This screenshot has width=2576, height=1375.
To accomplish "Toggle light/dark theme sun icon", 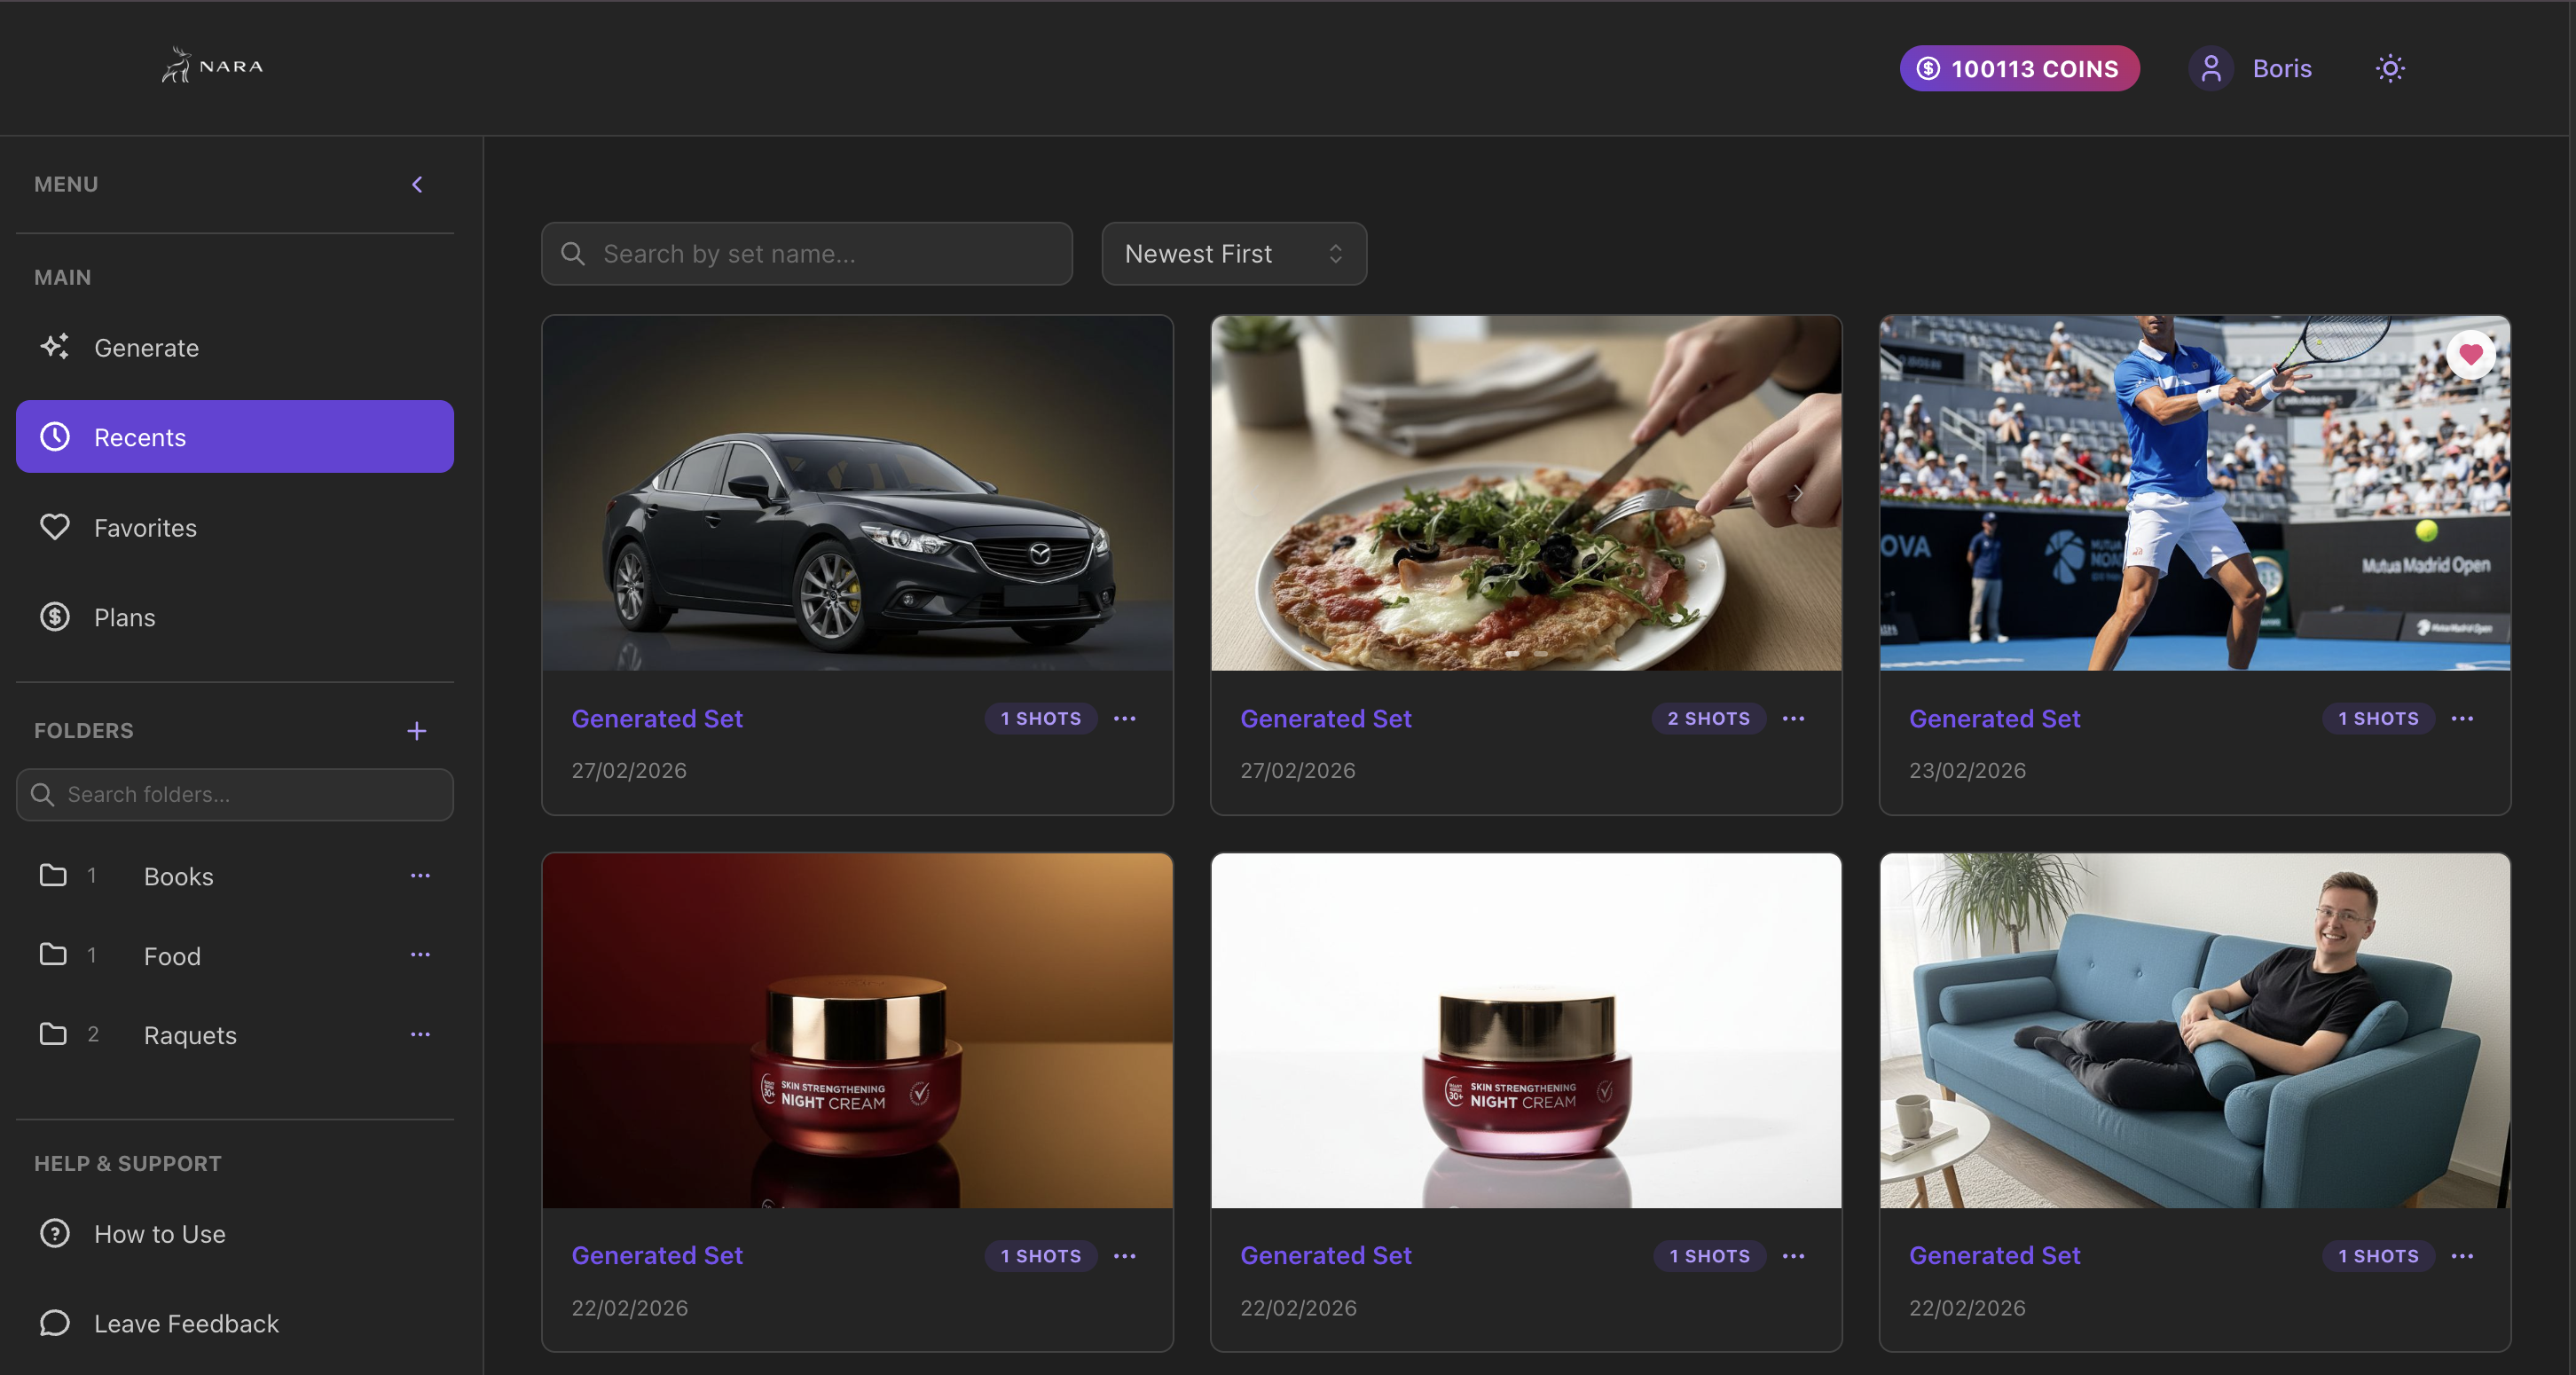I will click(x=2389, y=68).
